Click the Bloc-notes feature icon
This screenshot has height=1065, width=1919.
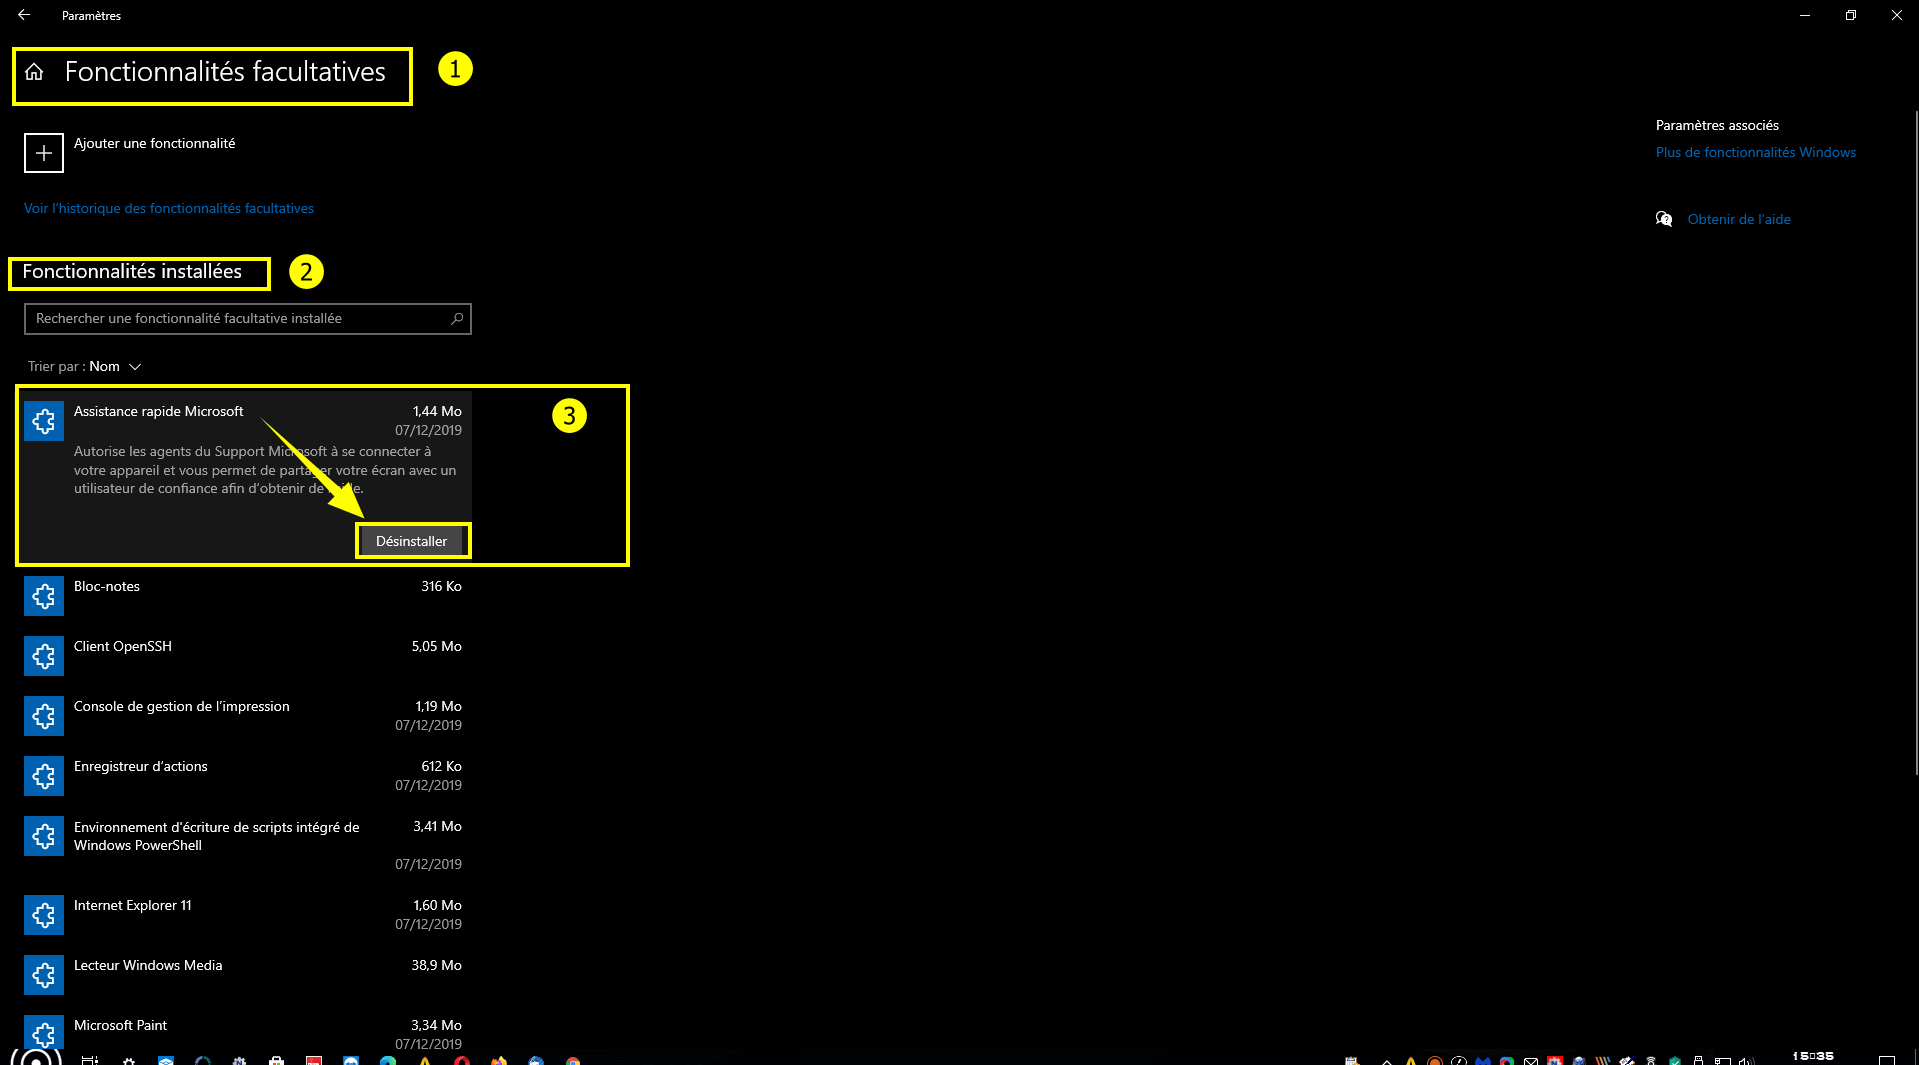pyautogui.click(x=44, y=596)
